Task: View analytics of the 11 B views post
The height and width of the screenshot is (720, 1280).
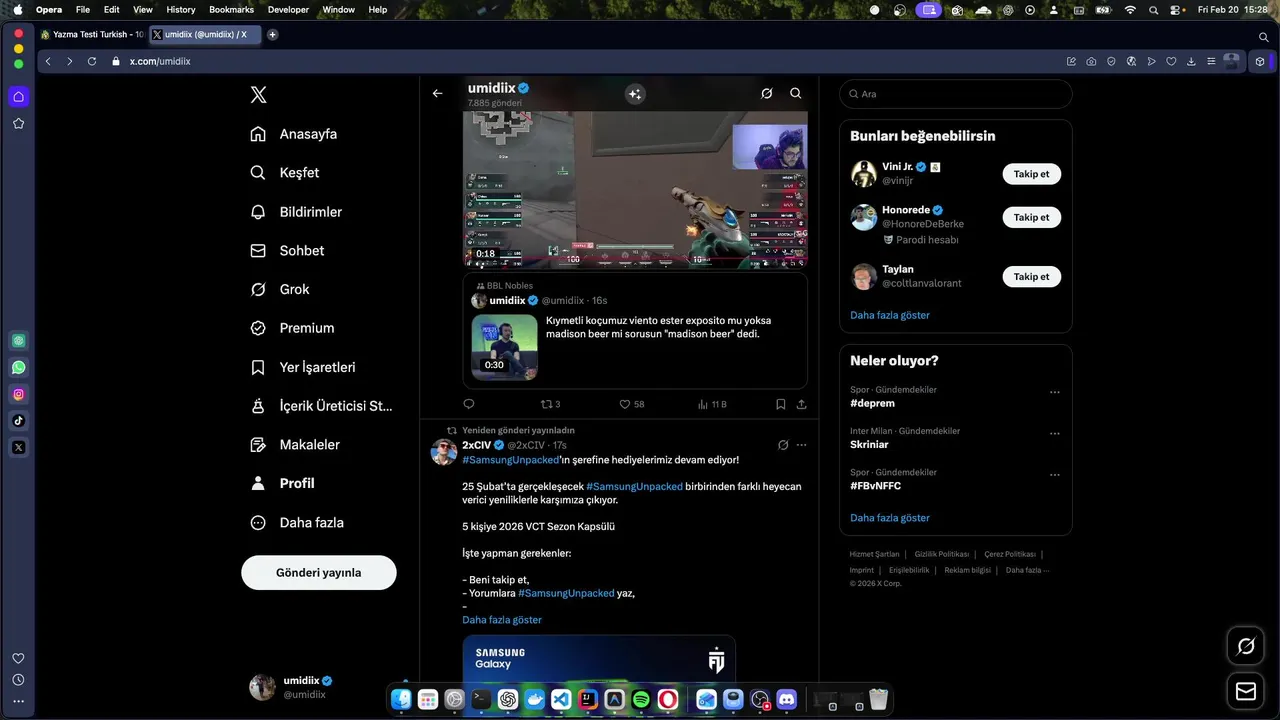Action: pos(712,404)
